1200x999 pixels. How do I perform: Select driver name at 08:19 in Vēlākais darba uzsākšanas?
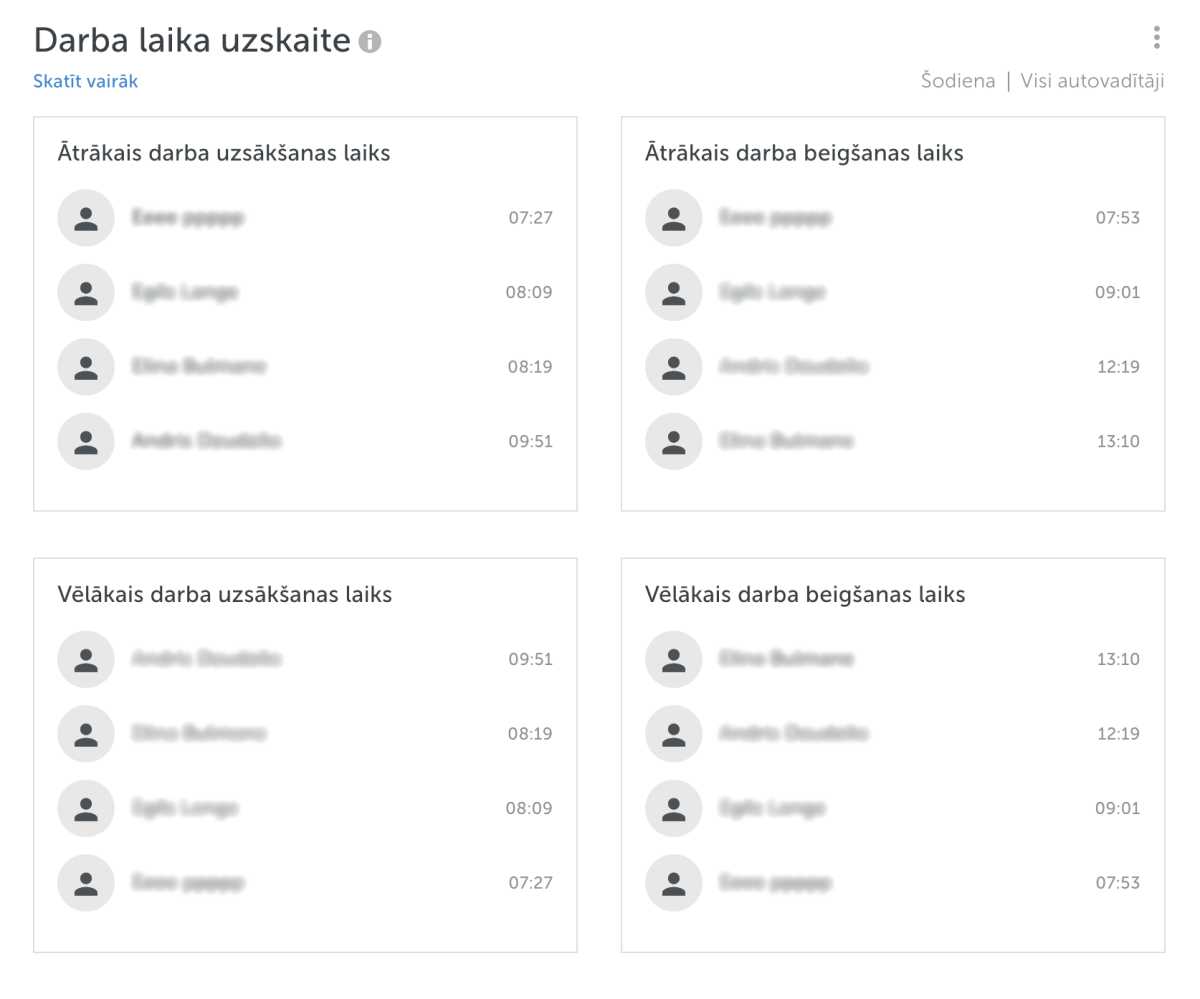pos(199,734)
